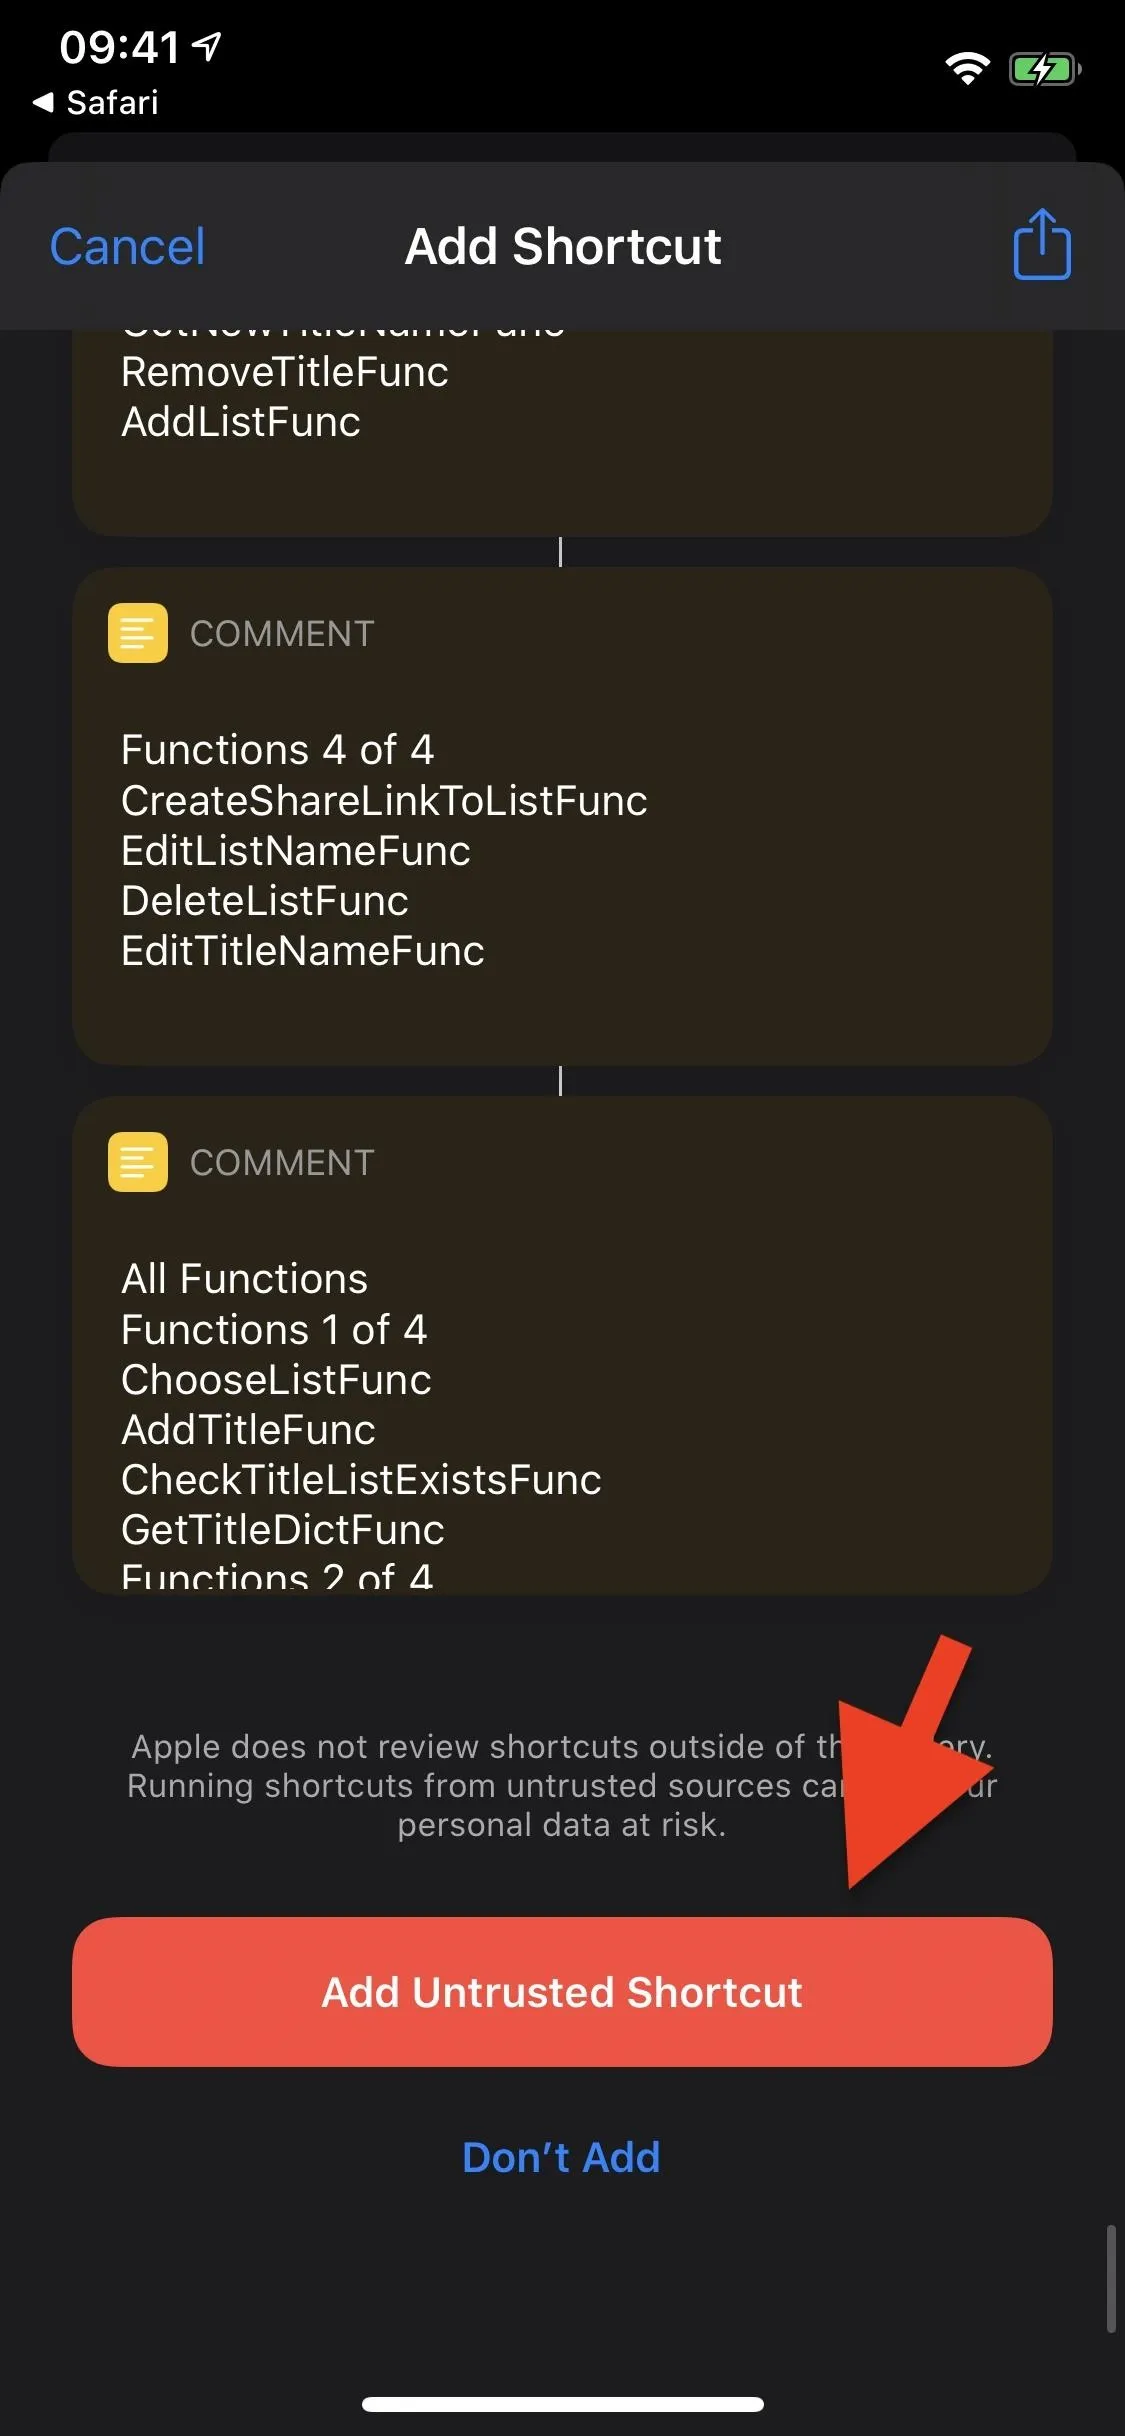Select the EditListNameFunc line
Screen dimensions: 1125x2436
coord(295,851)
